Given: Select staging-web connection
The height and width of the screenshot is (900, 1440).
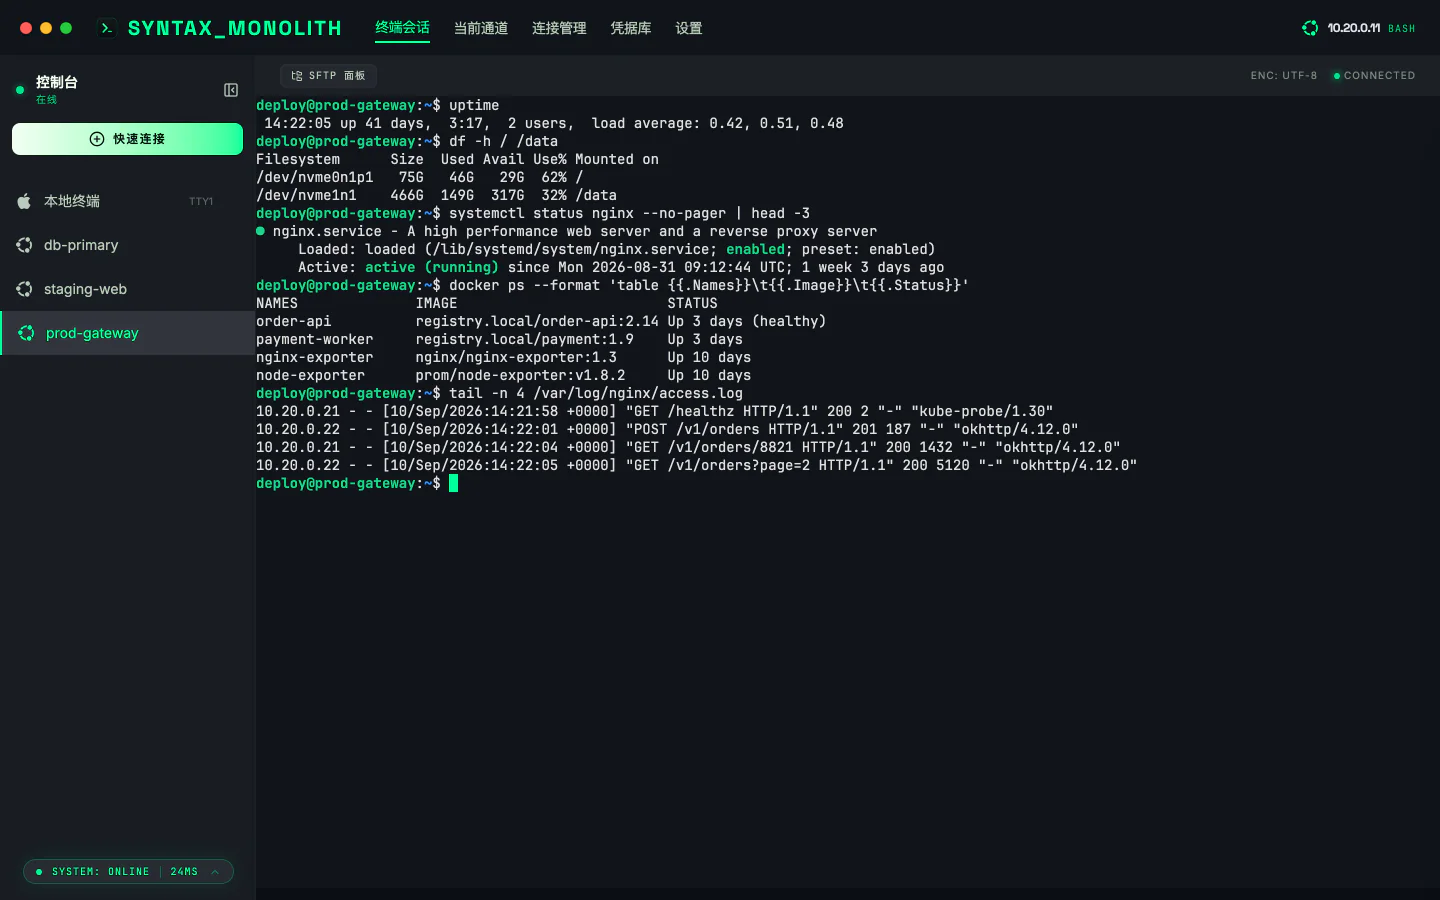Looking at the screenshot, I should click(127, 289).
